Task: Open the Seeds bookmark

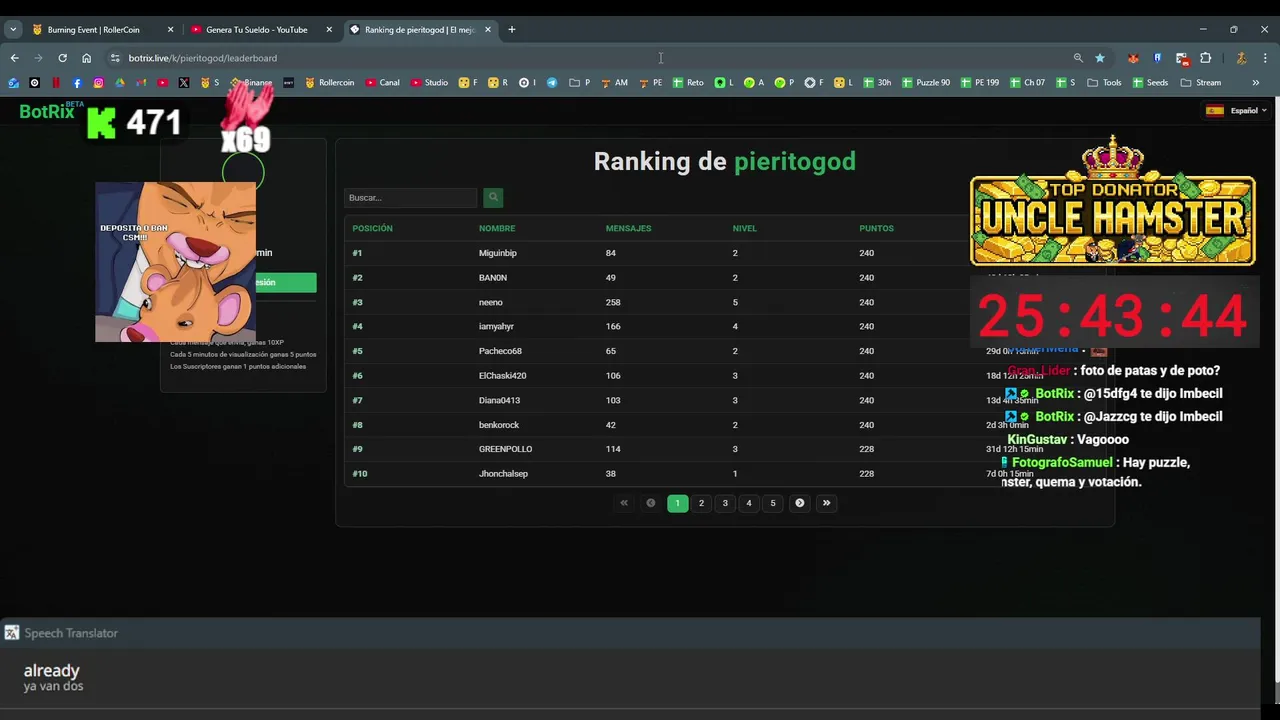Action: 1150,83
